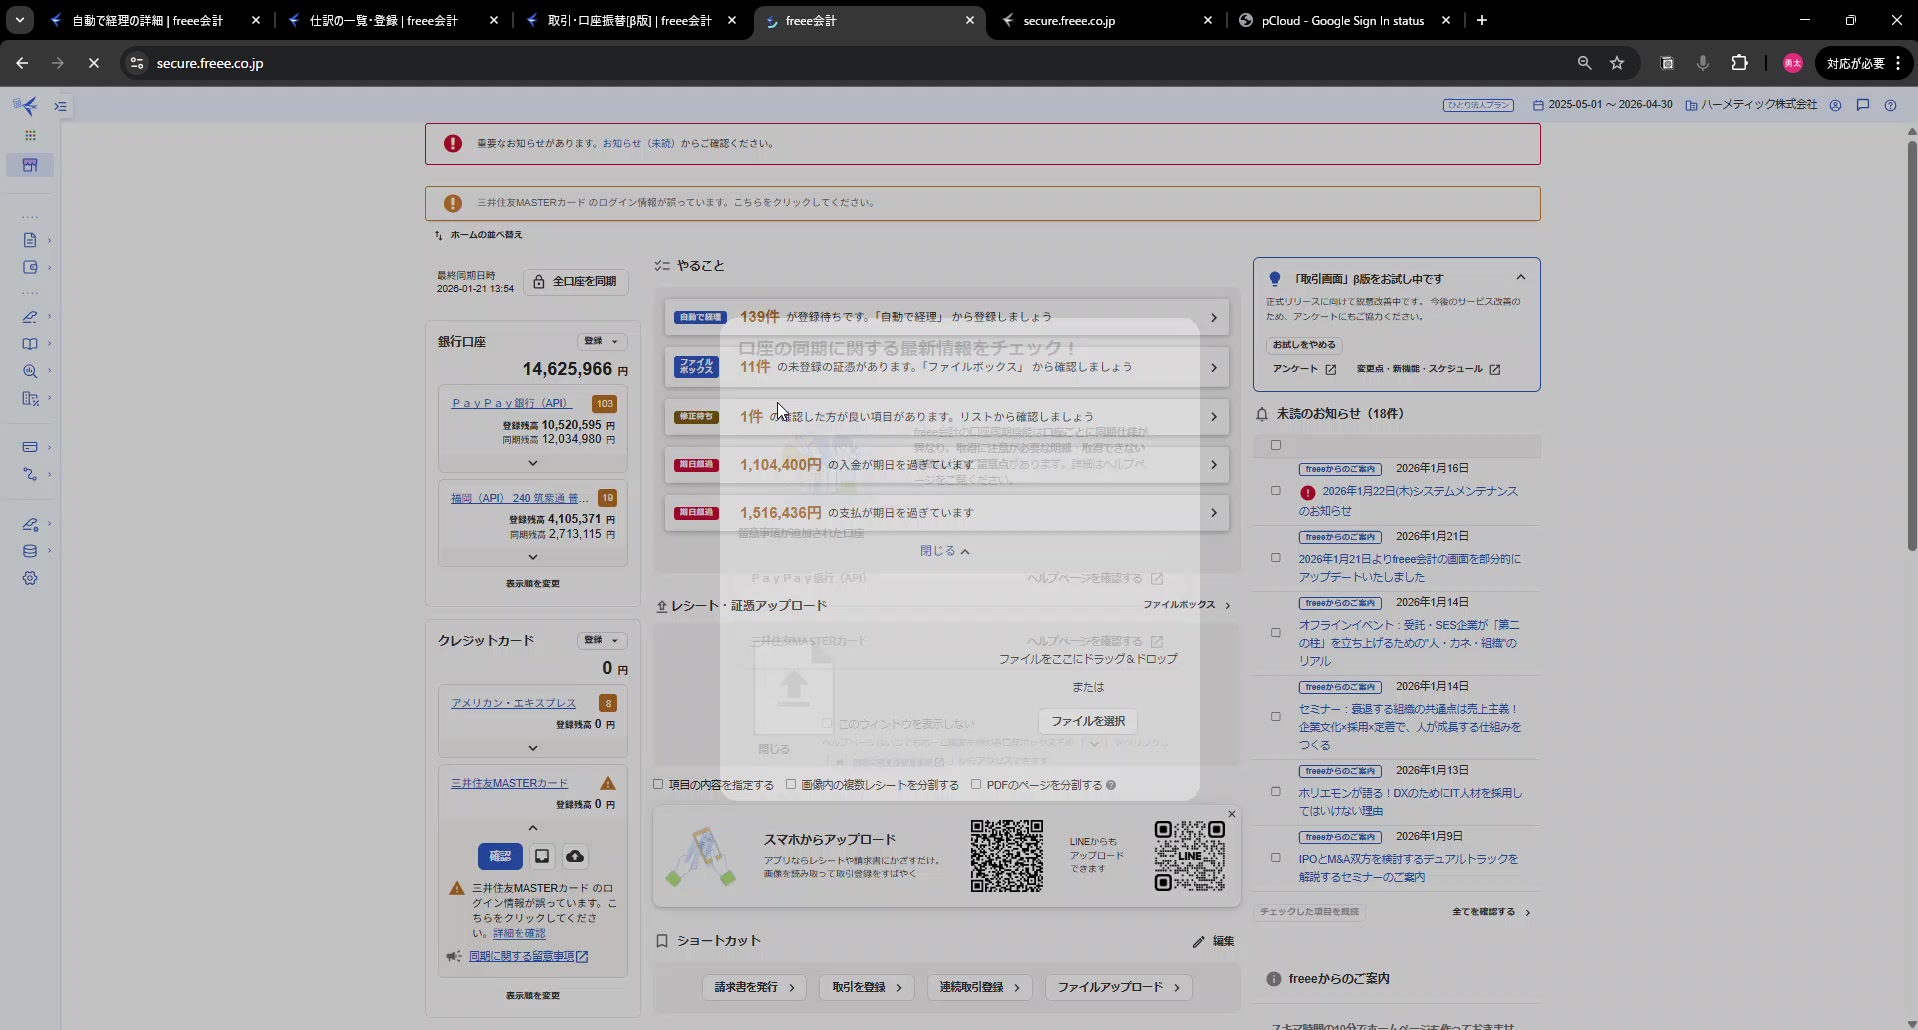Open the browser extensions puzzle icon

click(x=1740, y=63)
